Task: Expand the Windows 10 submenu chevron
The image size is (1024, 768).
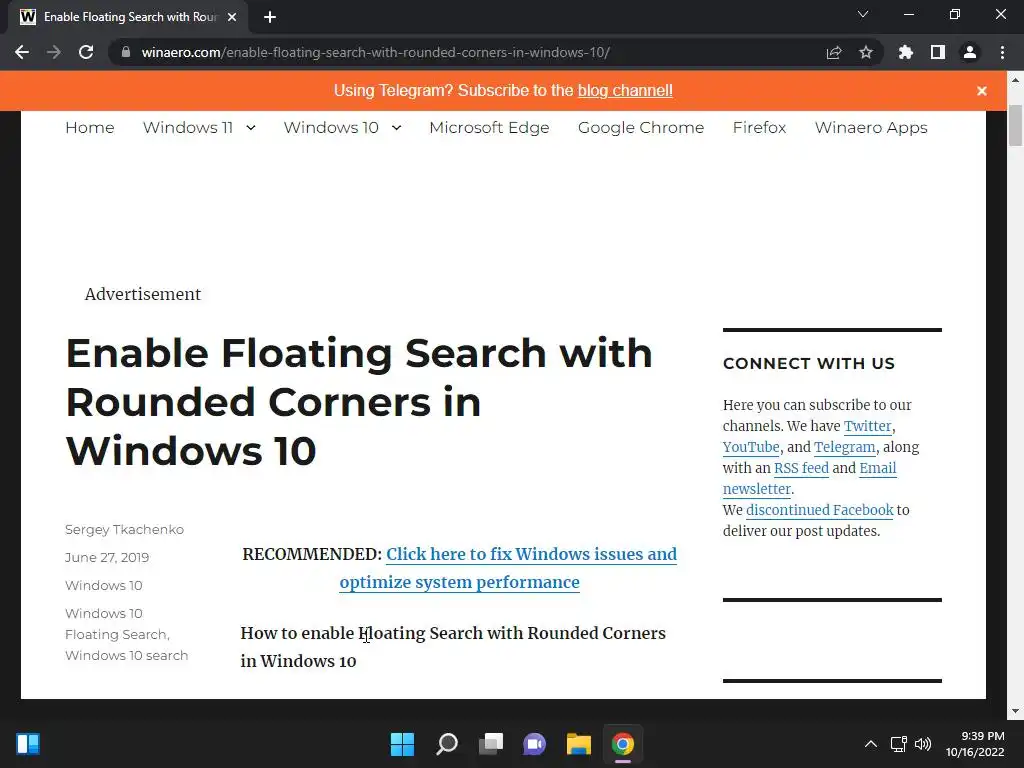Action: [396, 128]
